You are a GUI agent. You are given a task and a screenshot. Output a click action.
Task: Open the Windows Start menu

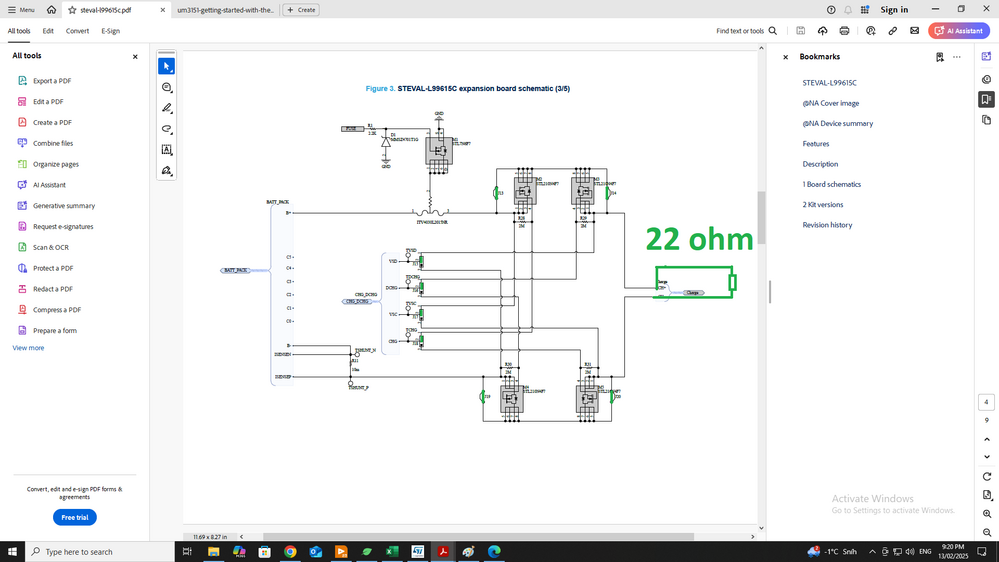tap(12, 551)
